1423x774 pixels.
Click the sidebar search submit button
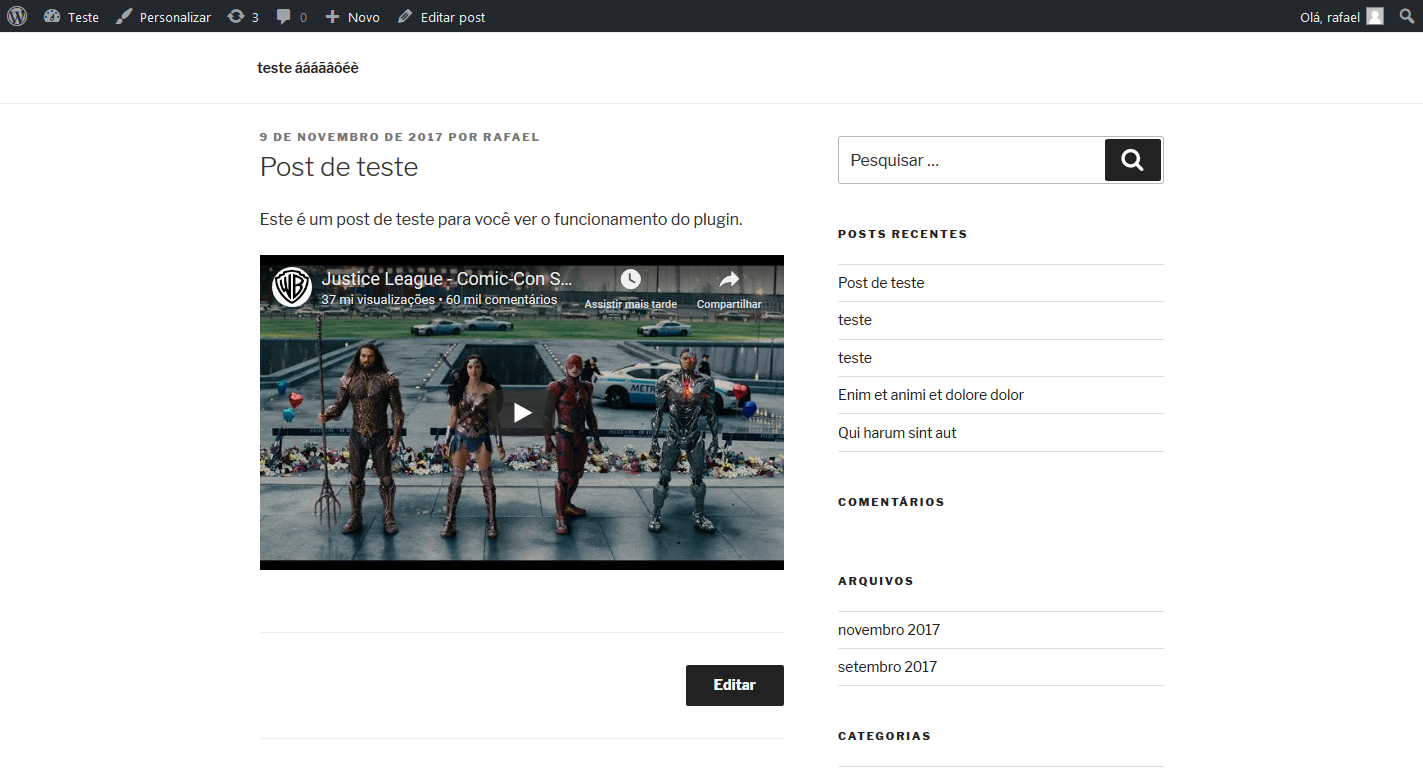point(1133,160)
